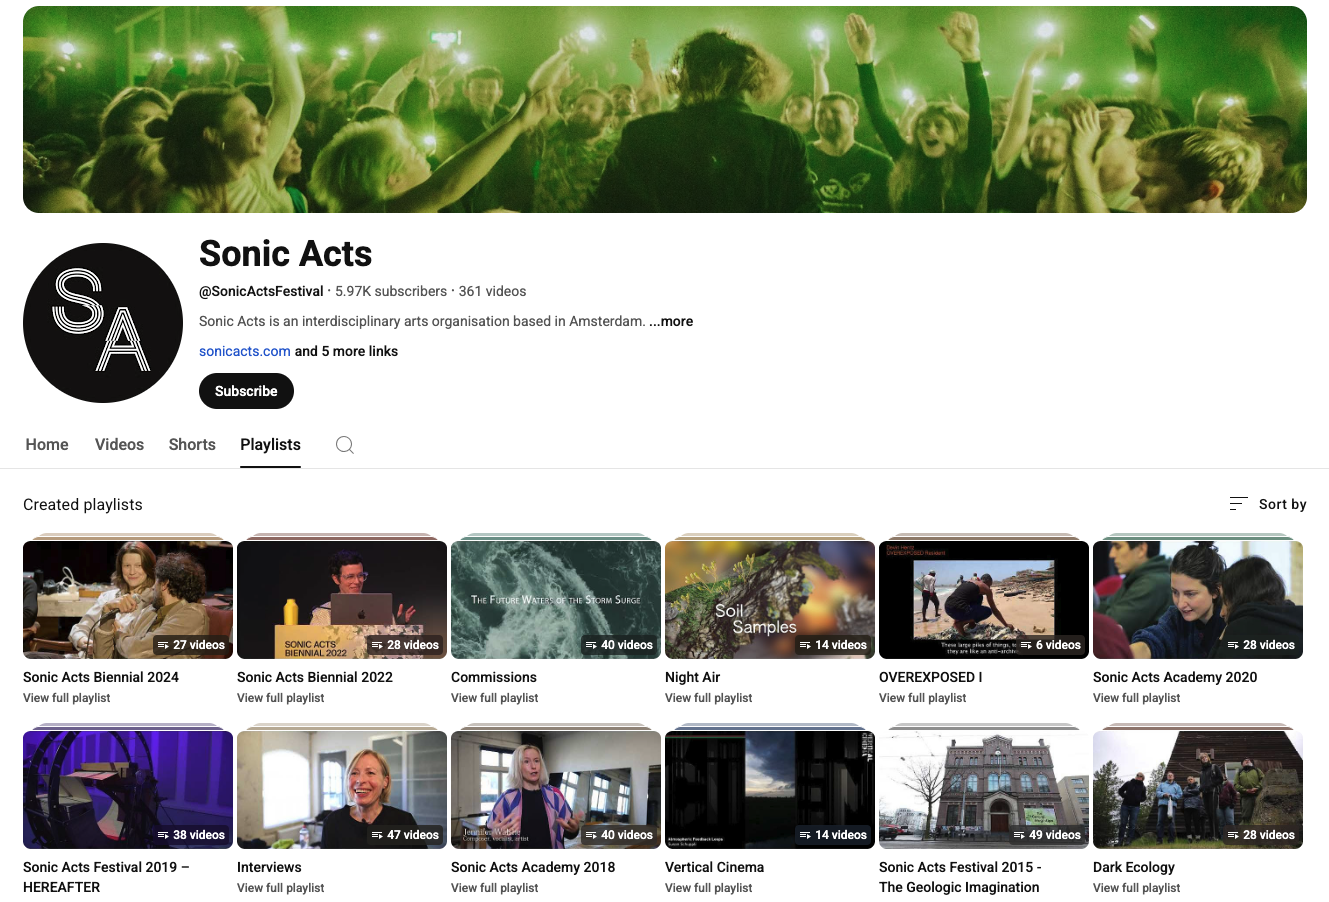This screenshot has width=1329, height=902.
Task: Click the Festival 2015 Geologic Imagination title
Action: [x=960, y=877]
